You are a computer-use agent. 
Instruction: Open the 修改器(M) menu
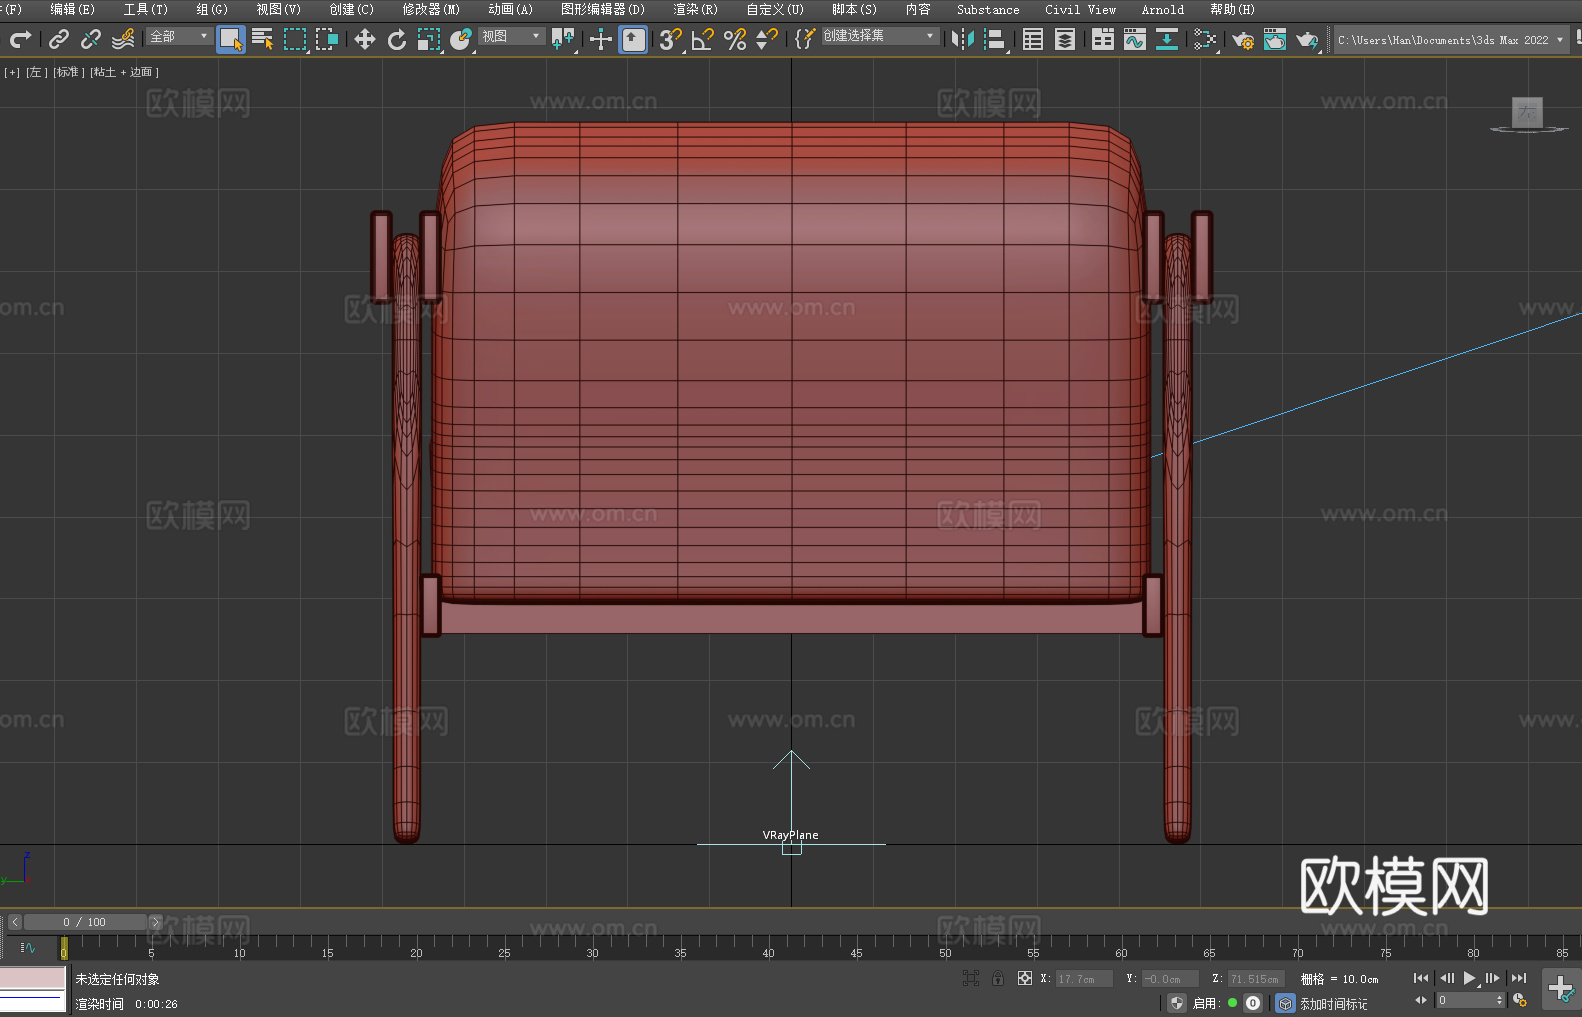(x=431, y=9)
